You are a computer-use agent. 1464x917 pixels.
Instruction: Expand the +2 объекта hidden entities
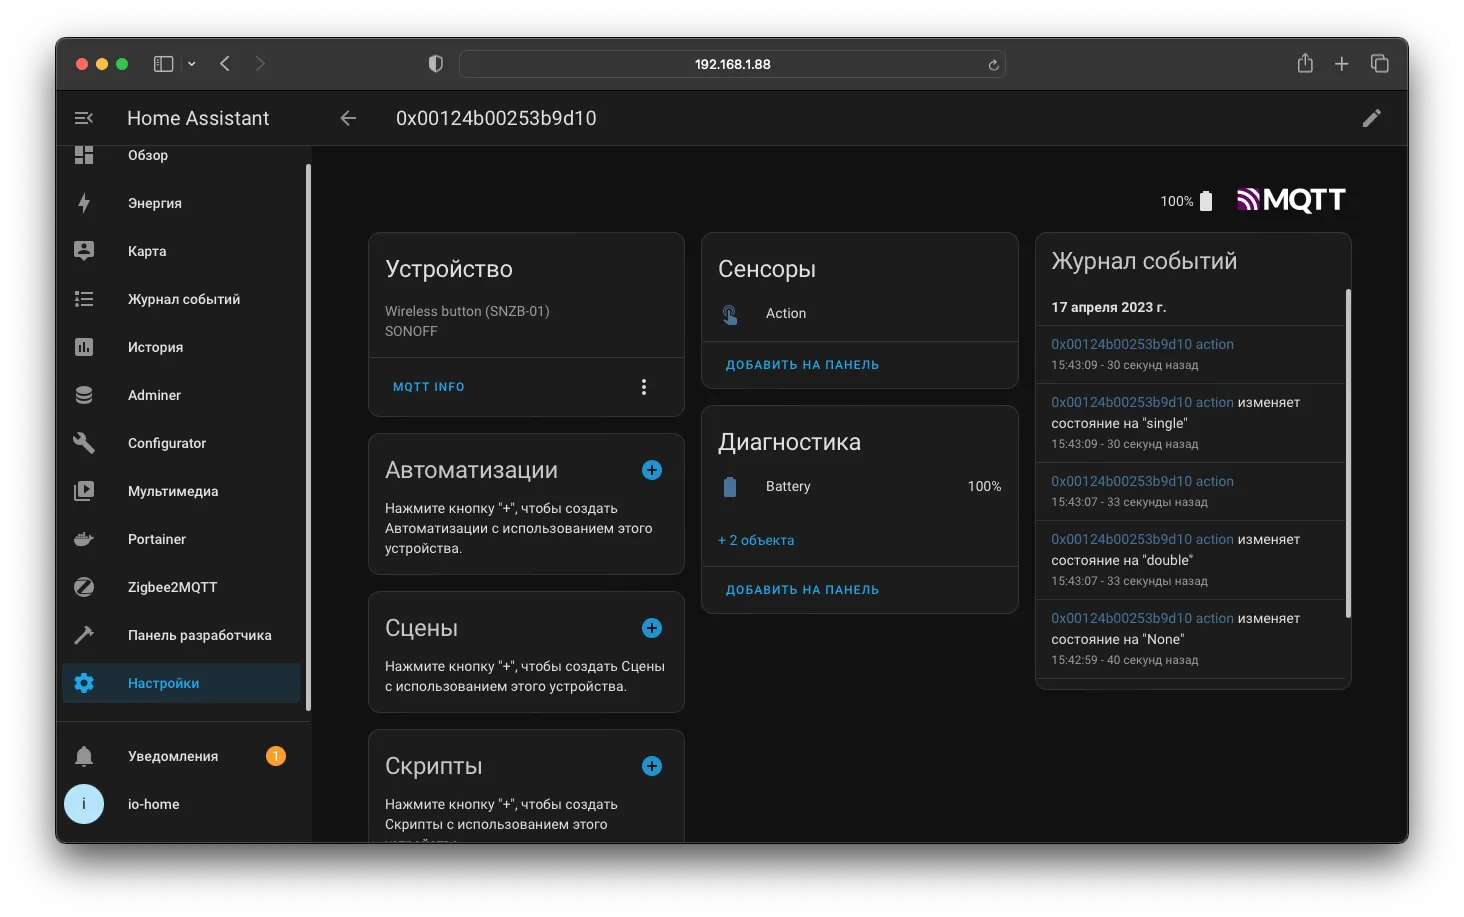pos(756,540)
